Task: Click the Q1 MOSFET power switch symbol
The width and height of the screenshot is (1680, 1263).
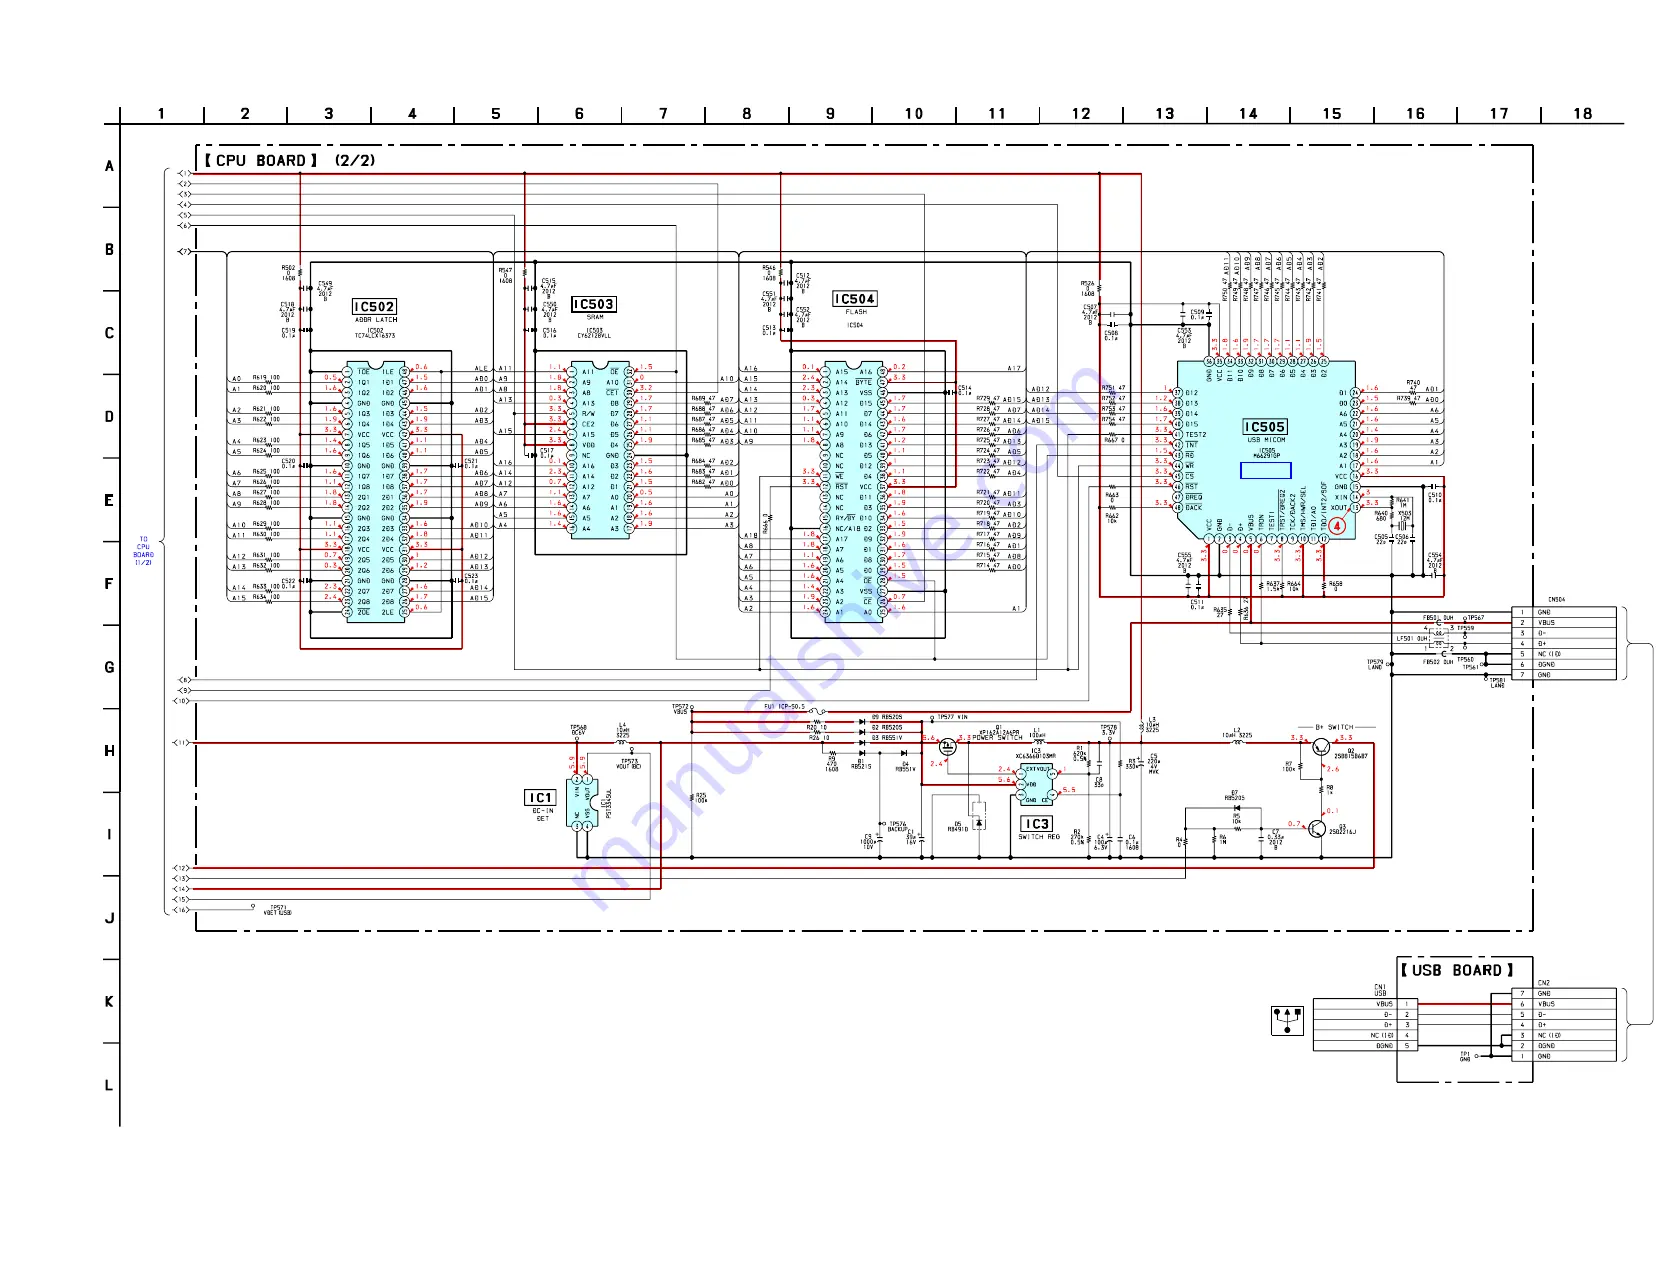Action: pos(947,746)
